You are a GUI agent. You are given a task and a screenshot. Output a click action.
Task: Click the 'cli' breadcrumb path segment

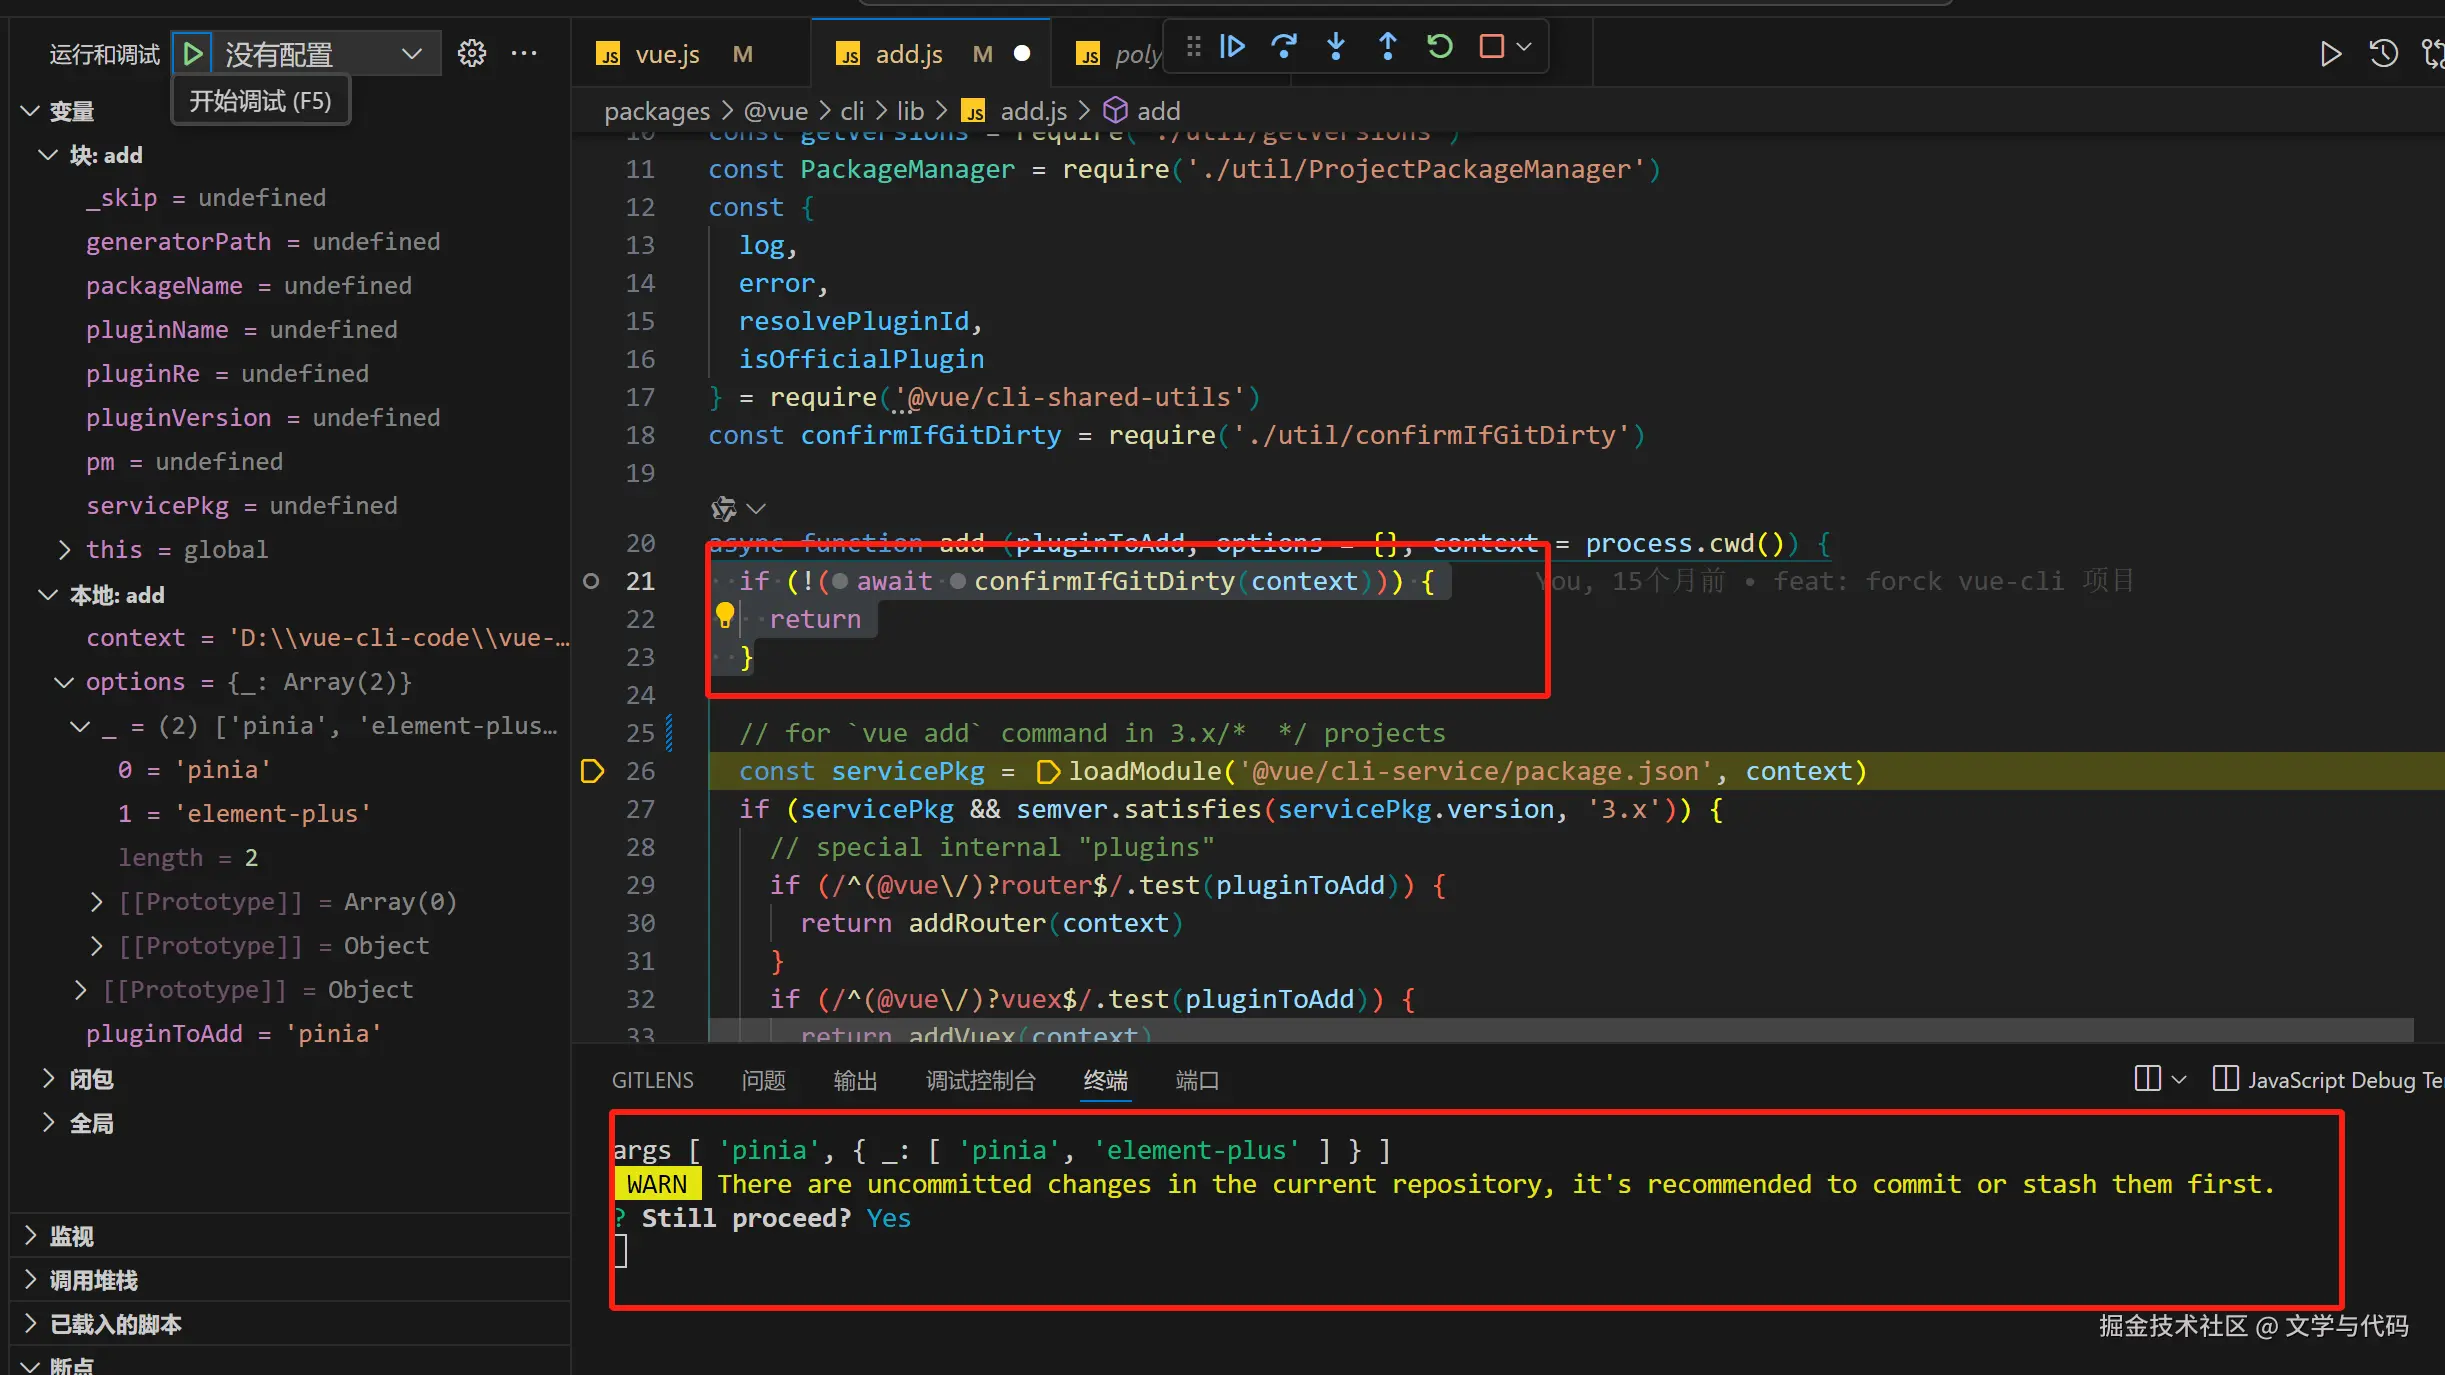[x=852, y=111]
